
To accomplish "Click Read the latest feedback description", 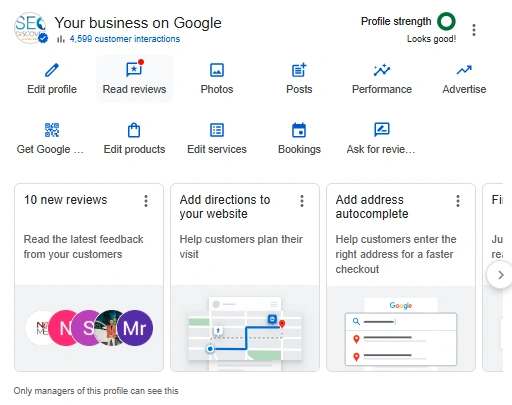I will (x=83, y=247).
